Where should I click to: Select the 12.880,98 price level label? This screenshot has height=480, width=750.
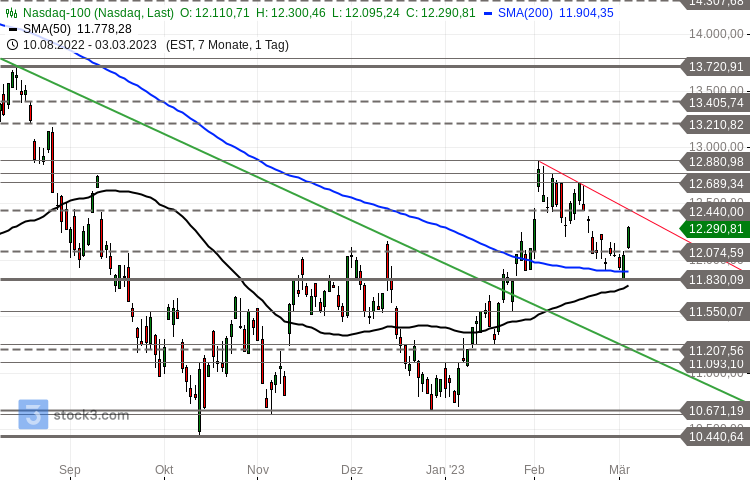coord(715,161)
